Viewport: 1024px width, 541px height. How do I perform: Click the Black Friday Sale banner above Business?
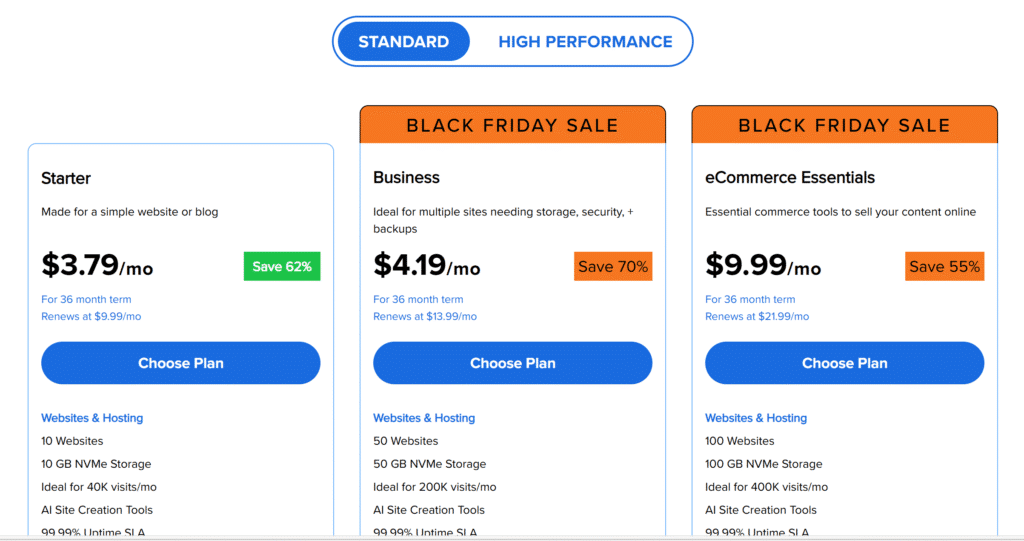pos(512,125)
